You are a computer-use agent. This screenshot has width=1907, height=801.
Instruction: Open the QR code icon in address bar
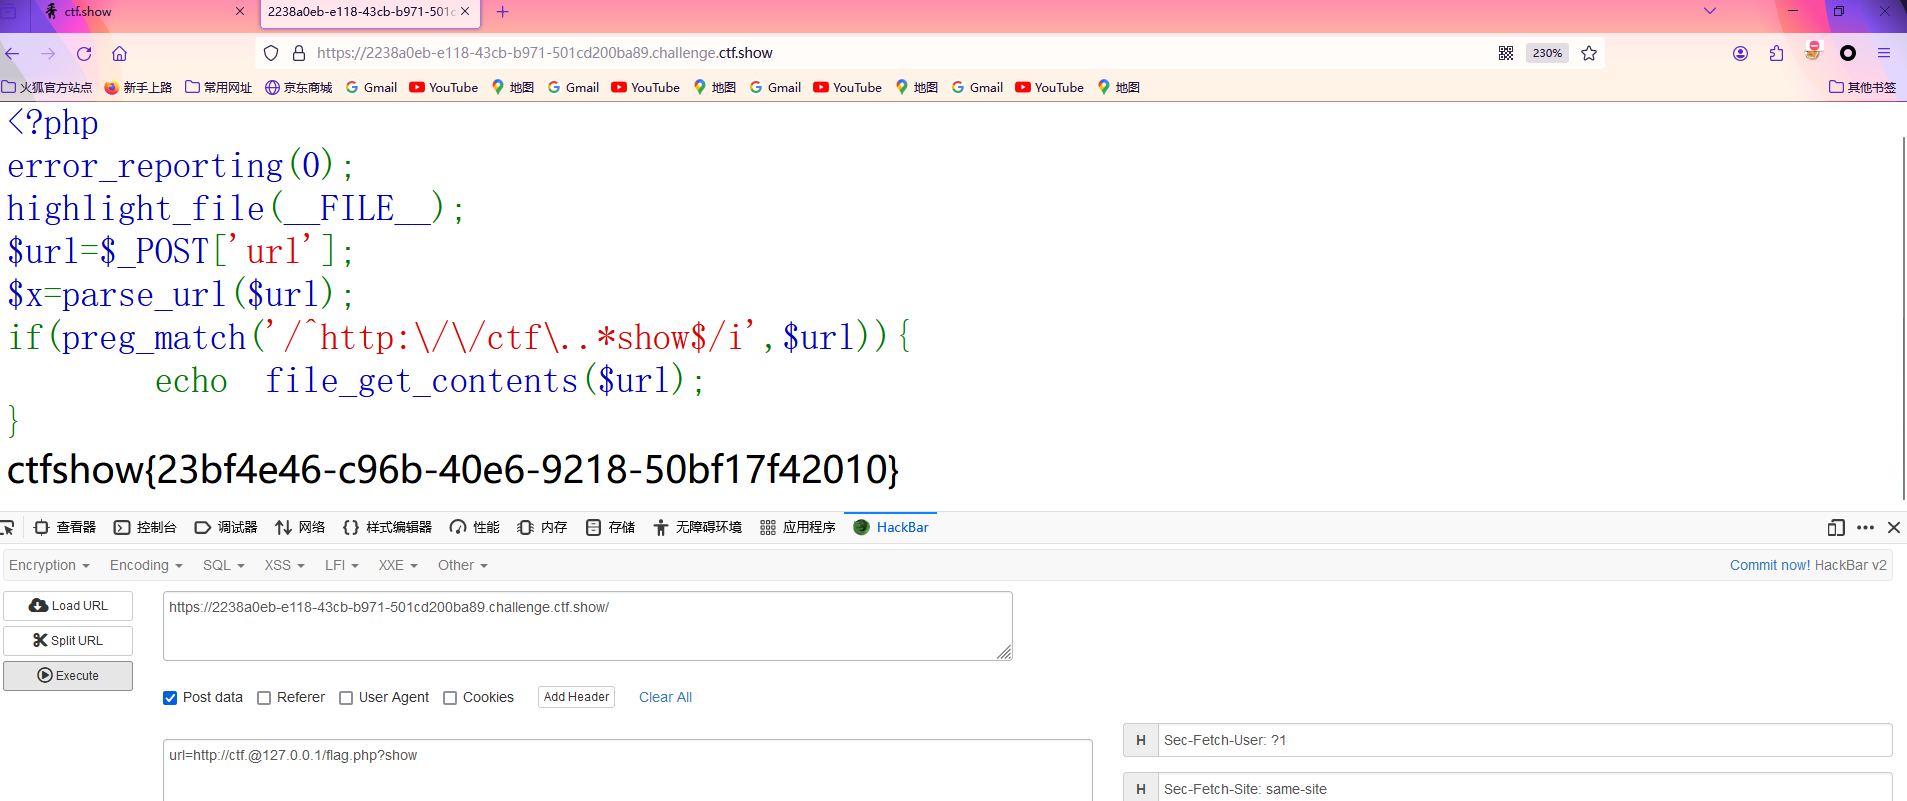coord(1506,53)
